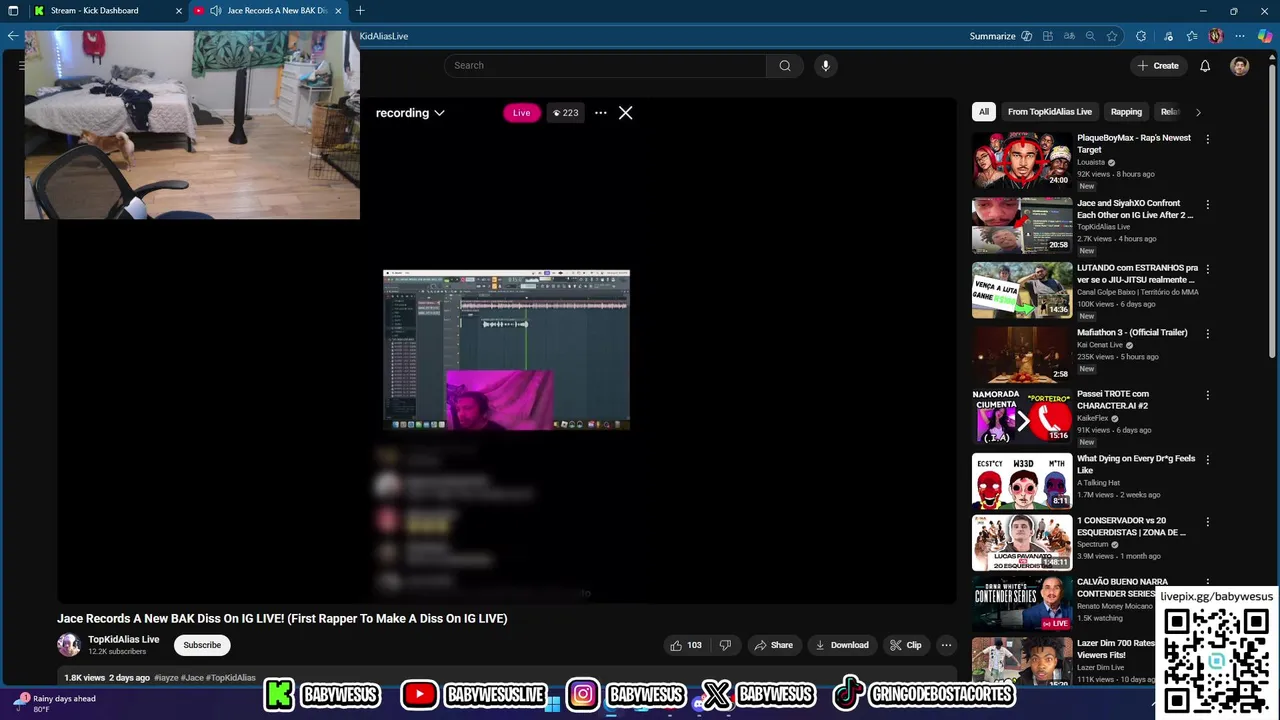
Task: Click the Clip scissors button
Action: (906, 645)
